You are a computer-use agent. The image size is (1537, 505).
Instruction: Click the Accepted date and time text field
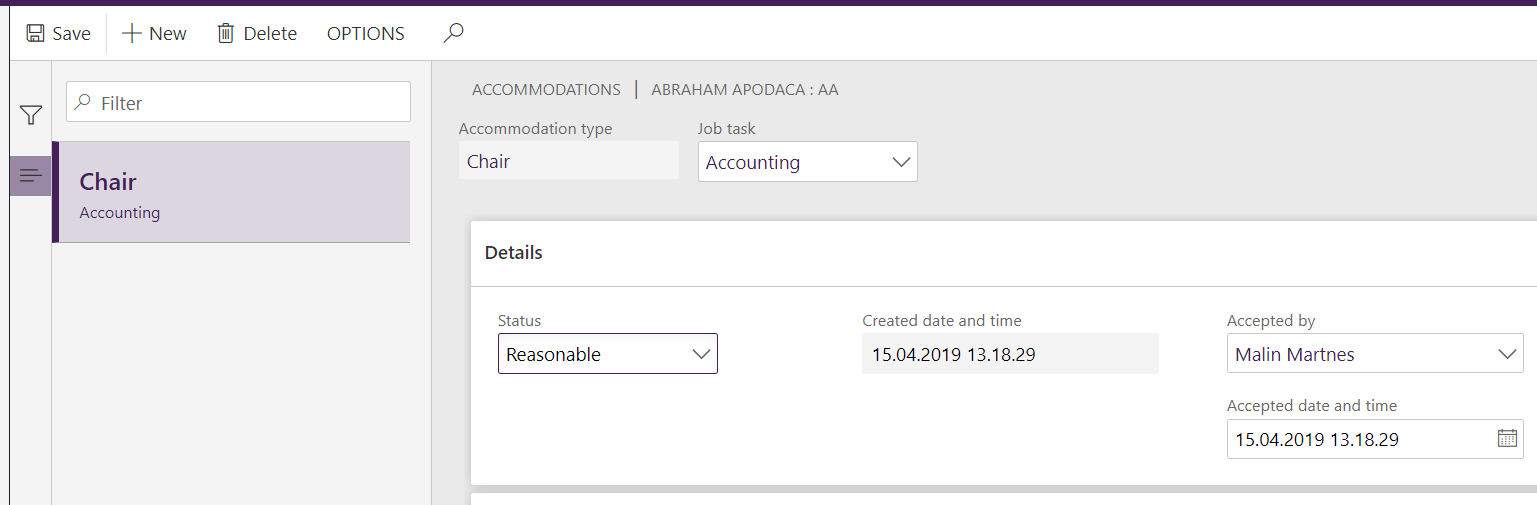[x=1360, y=439]
